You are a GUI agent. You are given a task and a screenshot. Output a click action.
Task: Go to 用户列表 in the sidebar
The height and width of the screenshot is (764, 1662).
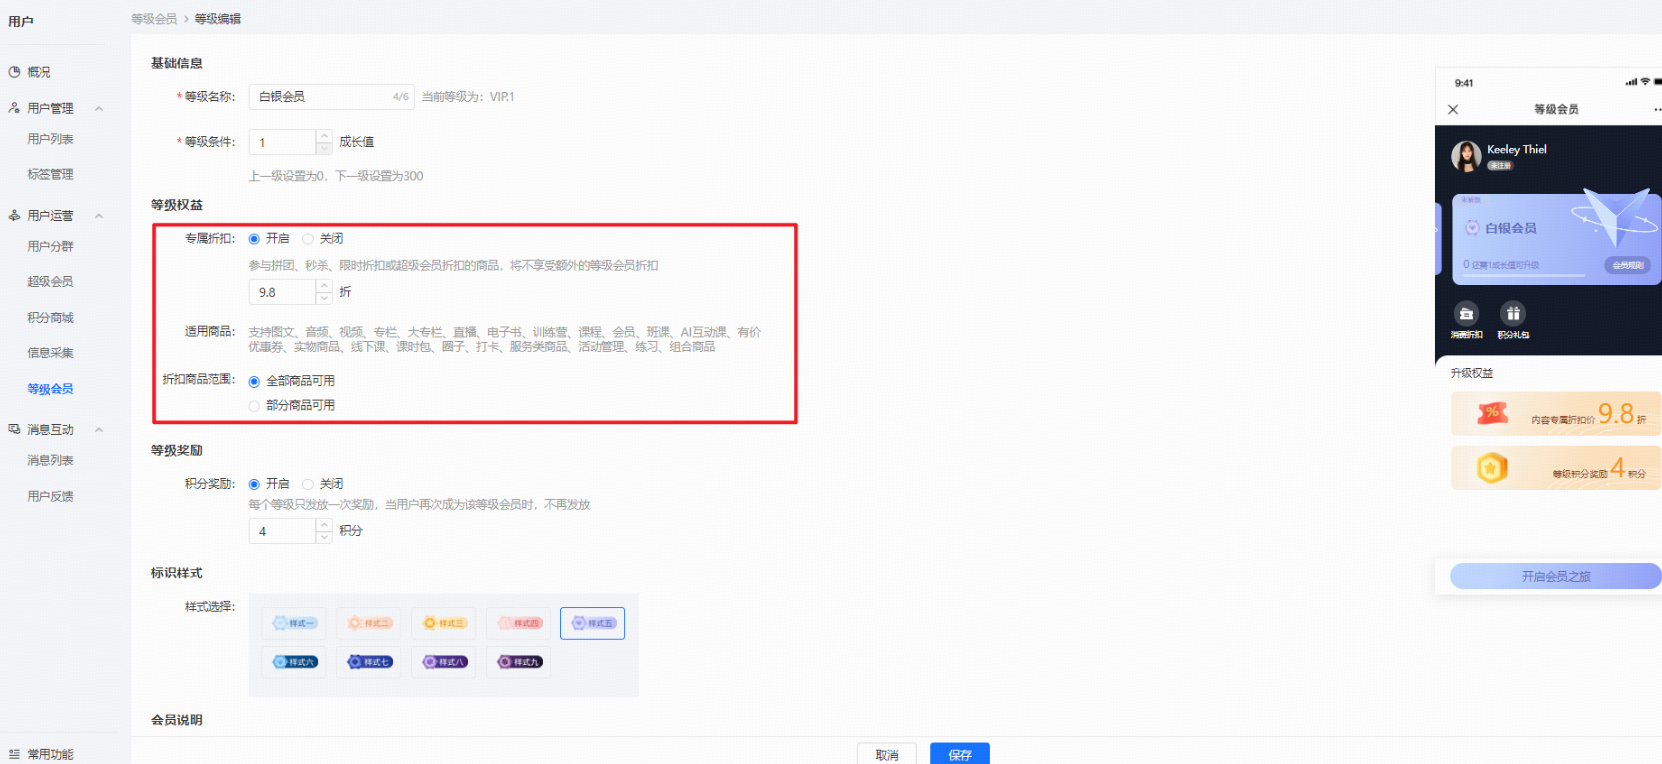(50, 139)
